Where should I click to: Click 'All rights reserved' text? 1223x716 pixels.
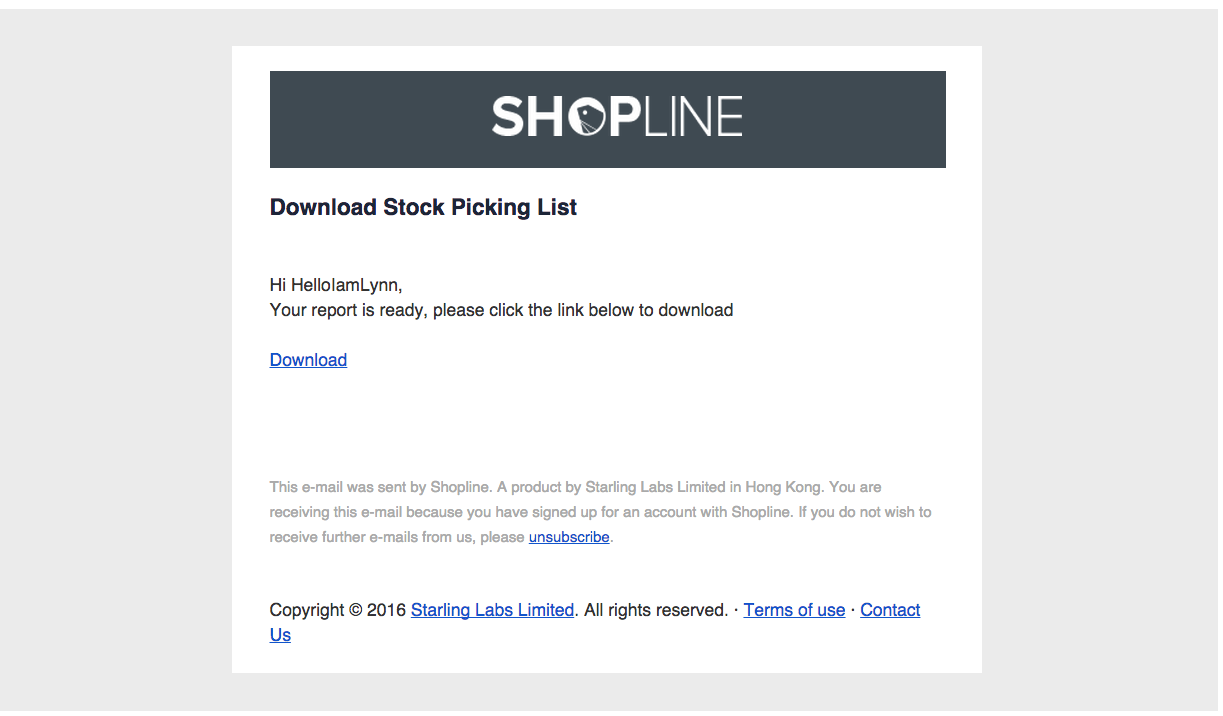(x=655, y=610)
